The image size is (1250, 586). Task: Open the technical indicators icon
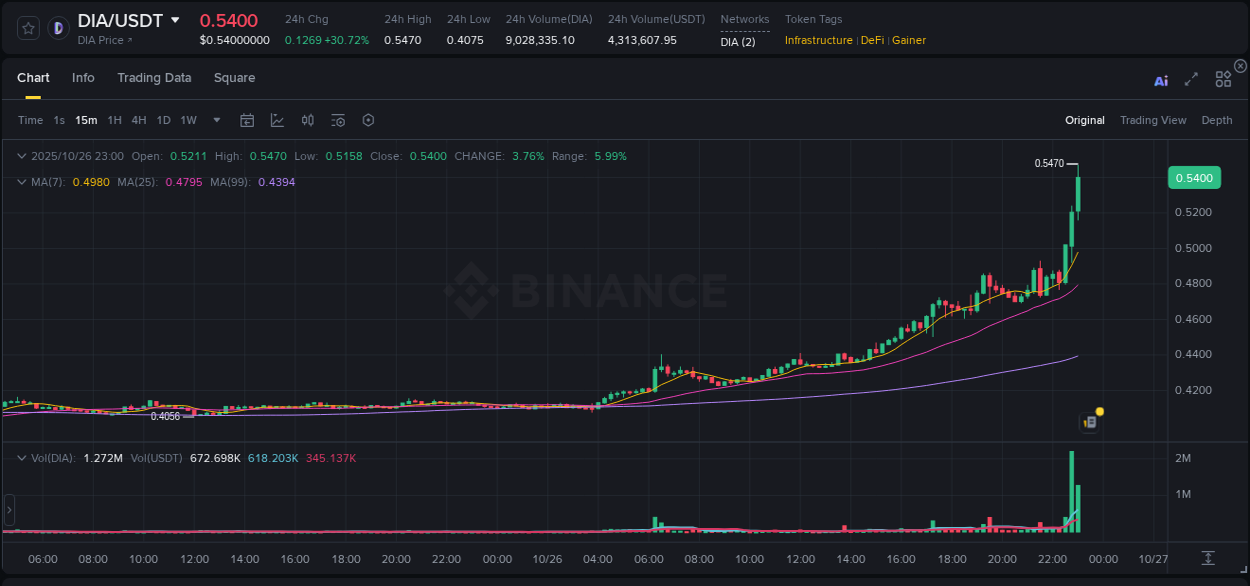click(x=307, y=120)
